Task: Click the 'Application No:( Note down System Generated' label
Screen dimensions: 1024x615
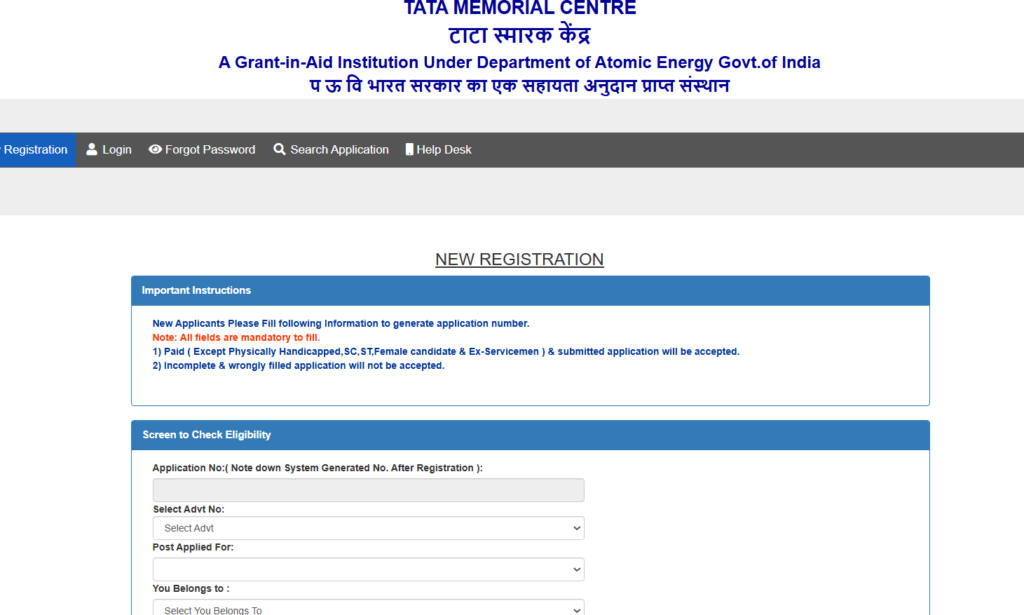Action: click(317, 468)
